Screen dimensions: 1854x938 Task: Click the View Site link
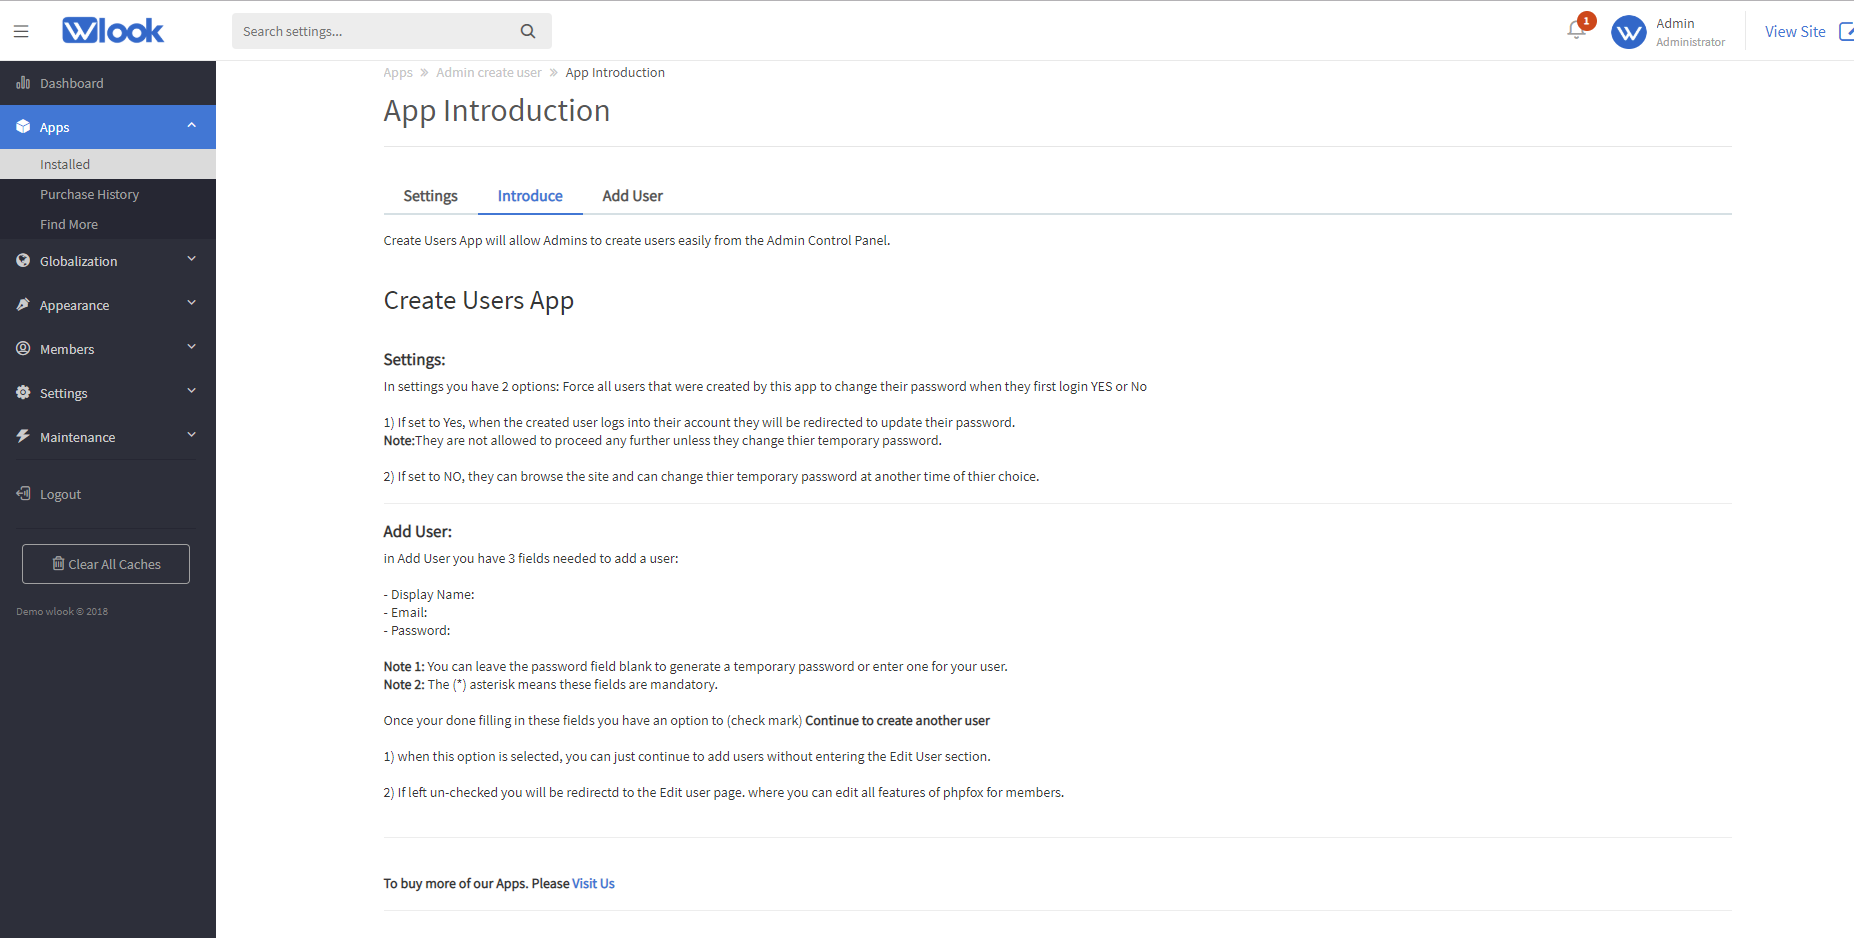point(1795,32)
